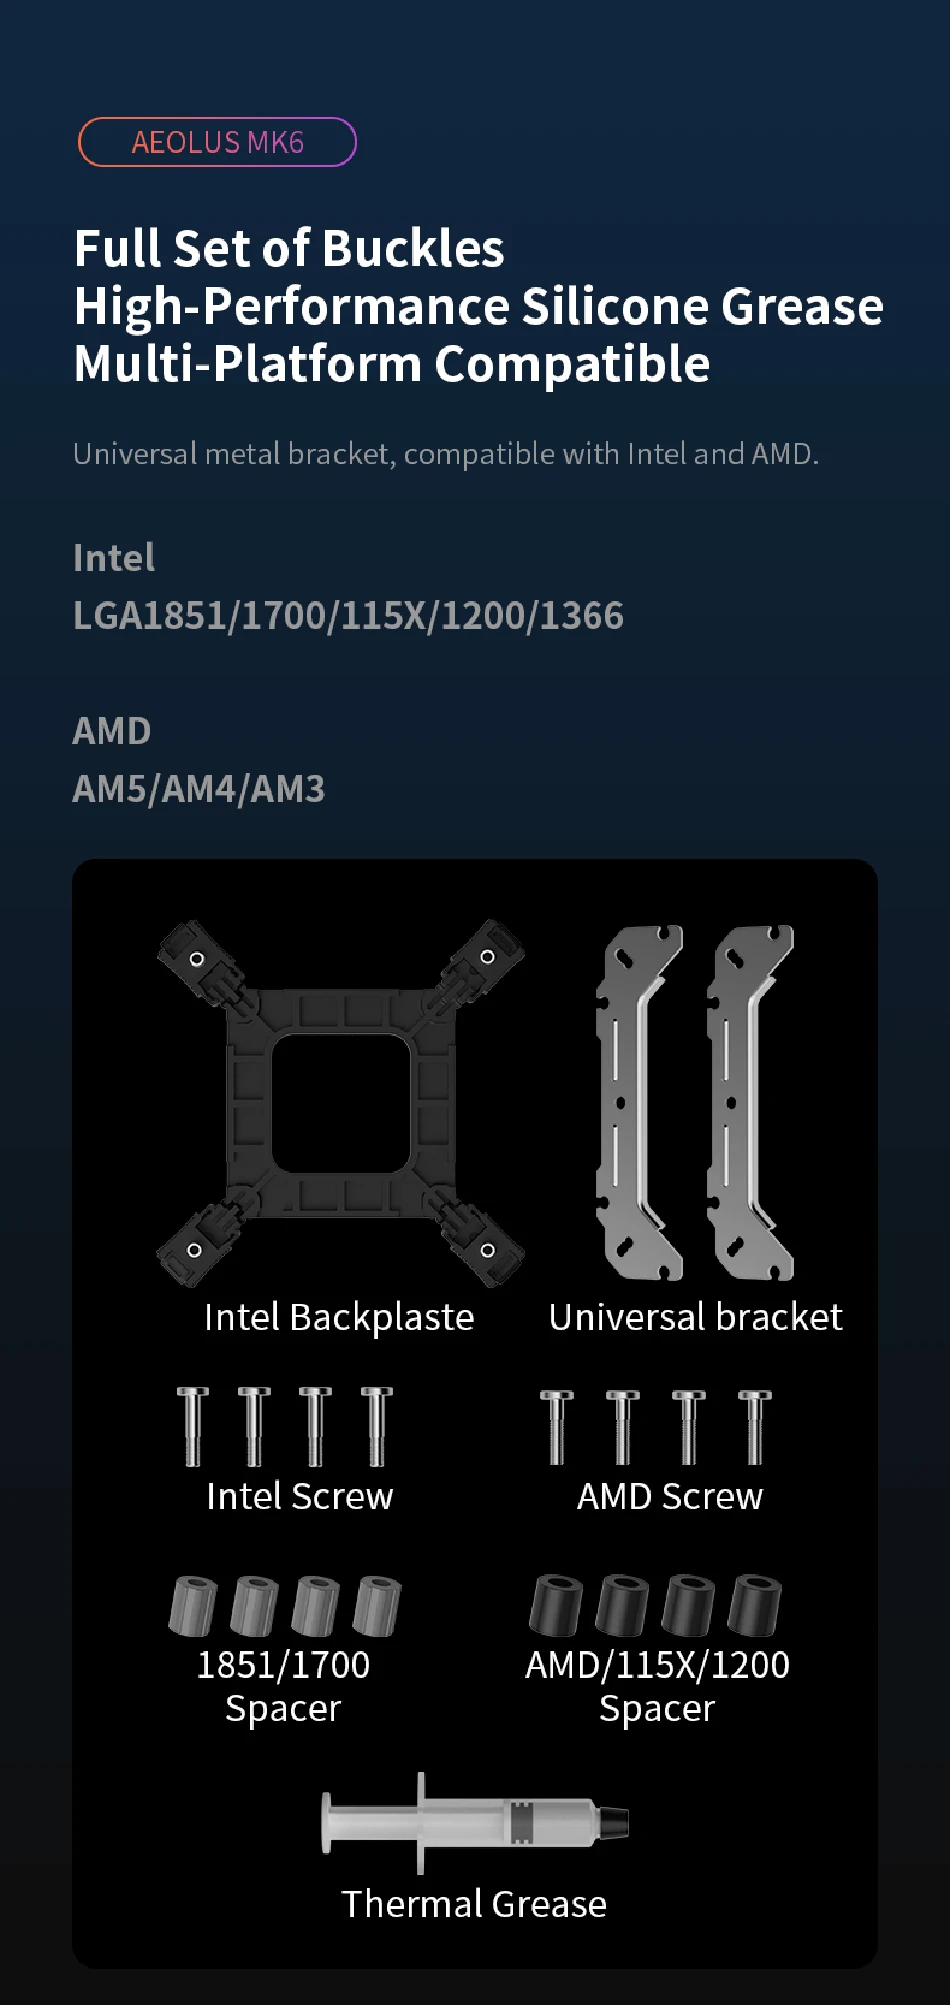Image resolution: width=950 pixels, height=2005 pixels.
Task: Click the 'Intel Backplaste' label
Action: pos(339,1318)
